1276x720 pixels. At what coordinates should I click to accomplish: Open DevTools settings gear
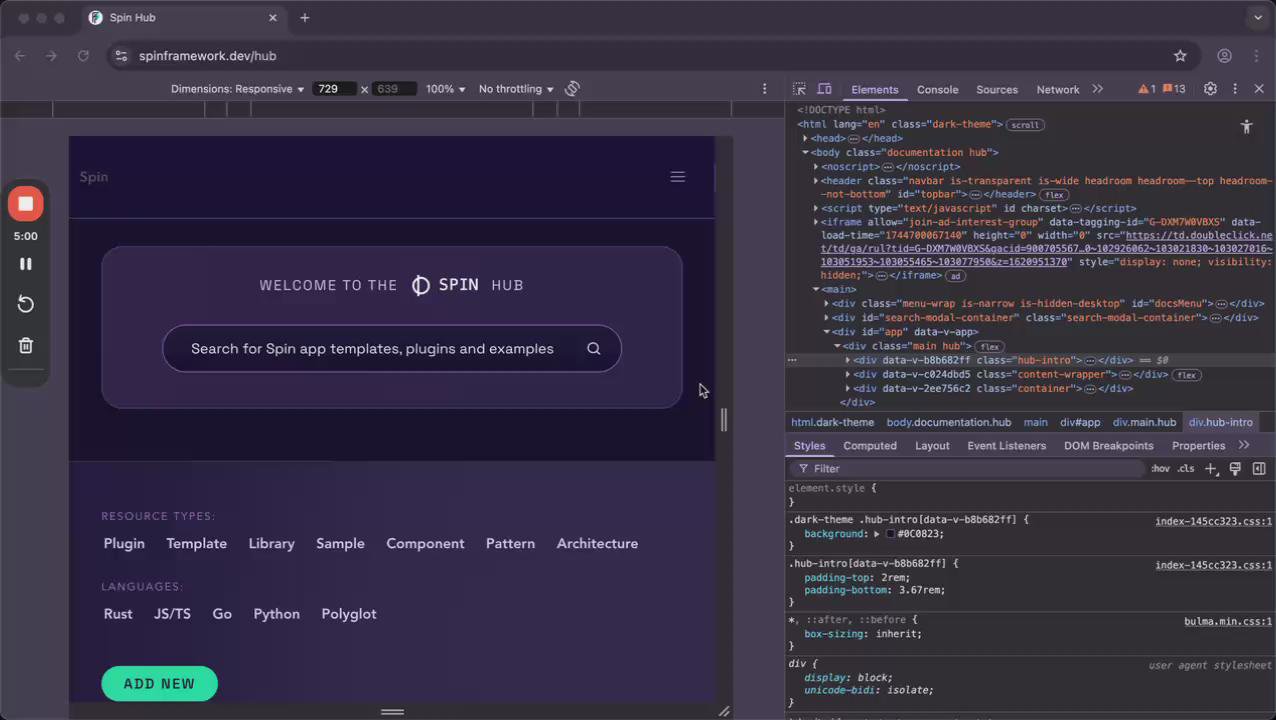1210,89
